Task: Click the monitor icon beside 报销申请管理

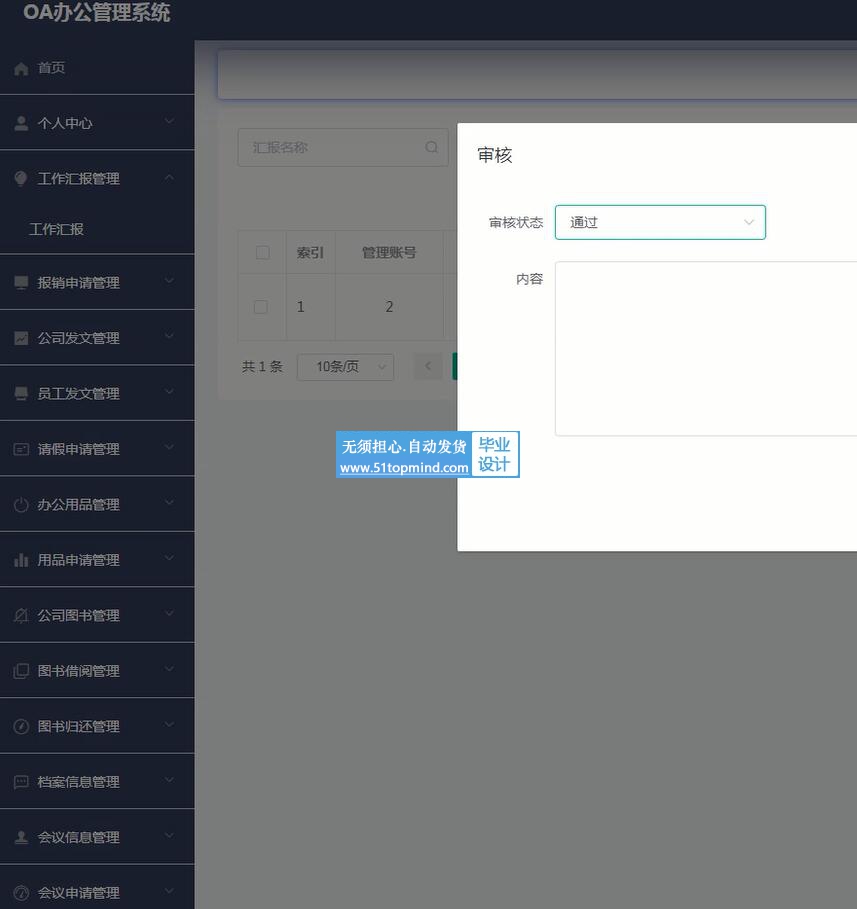Action: tap(21, 283)
